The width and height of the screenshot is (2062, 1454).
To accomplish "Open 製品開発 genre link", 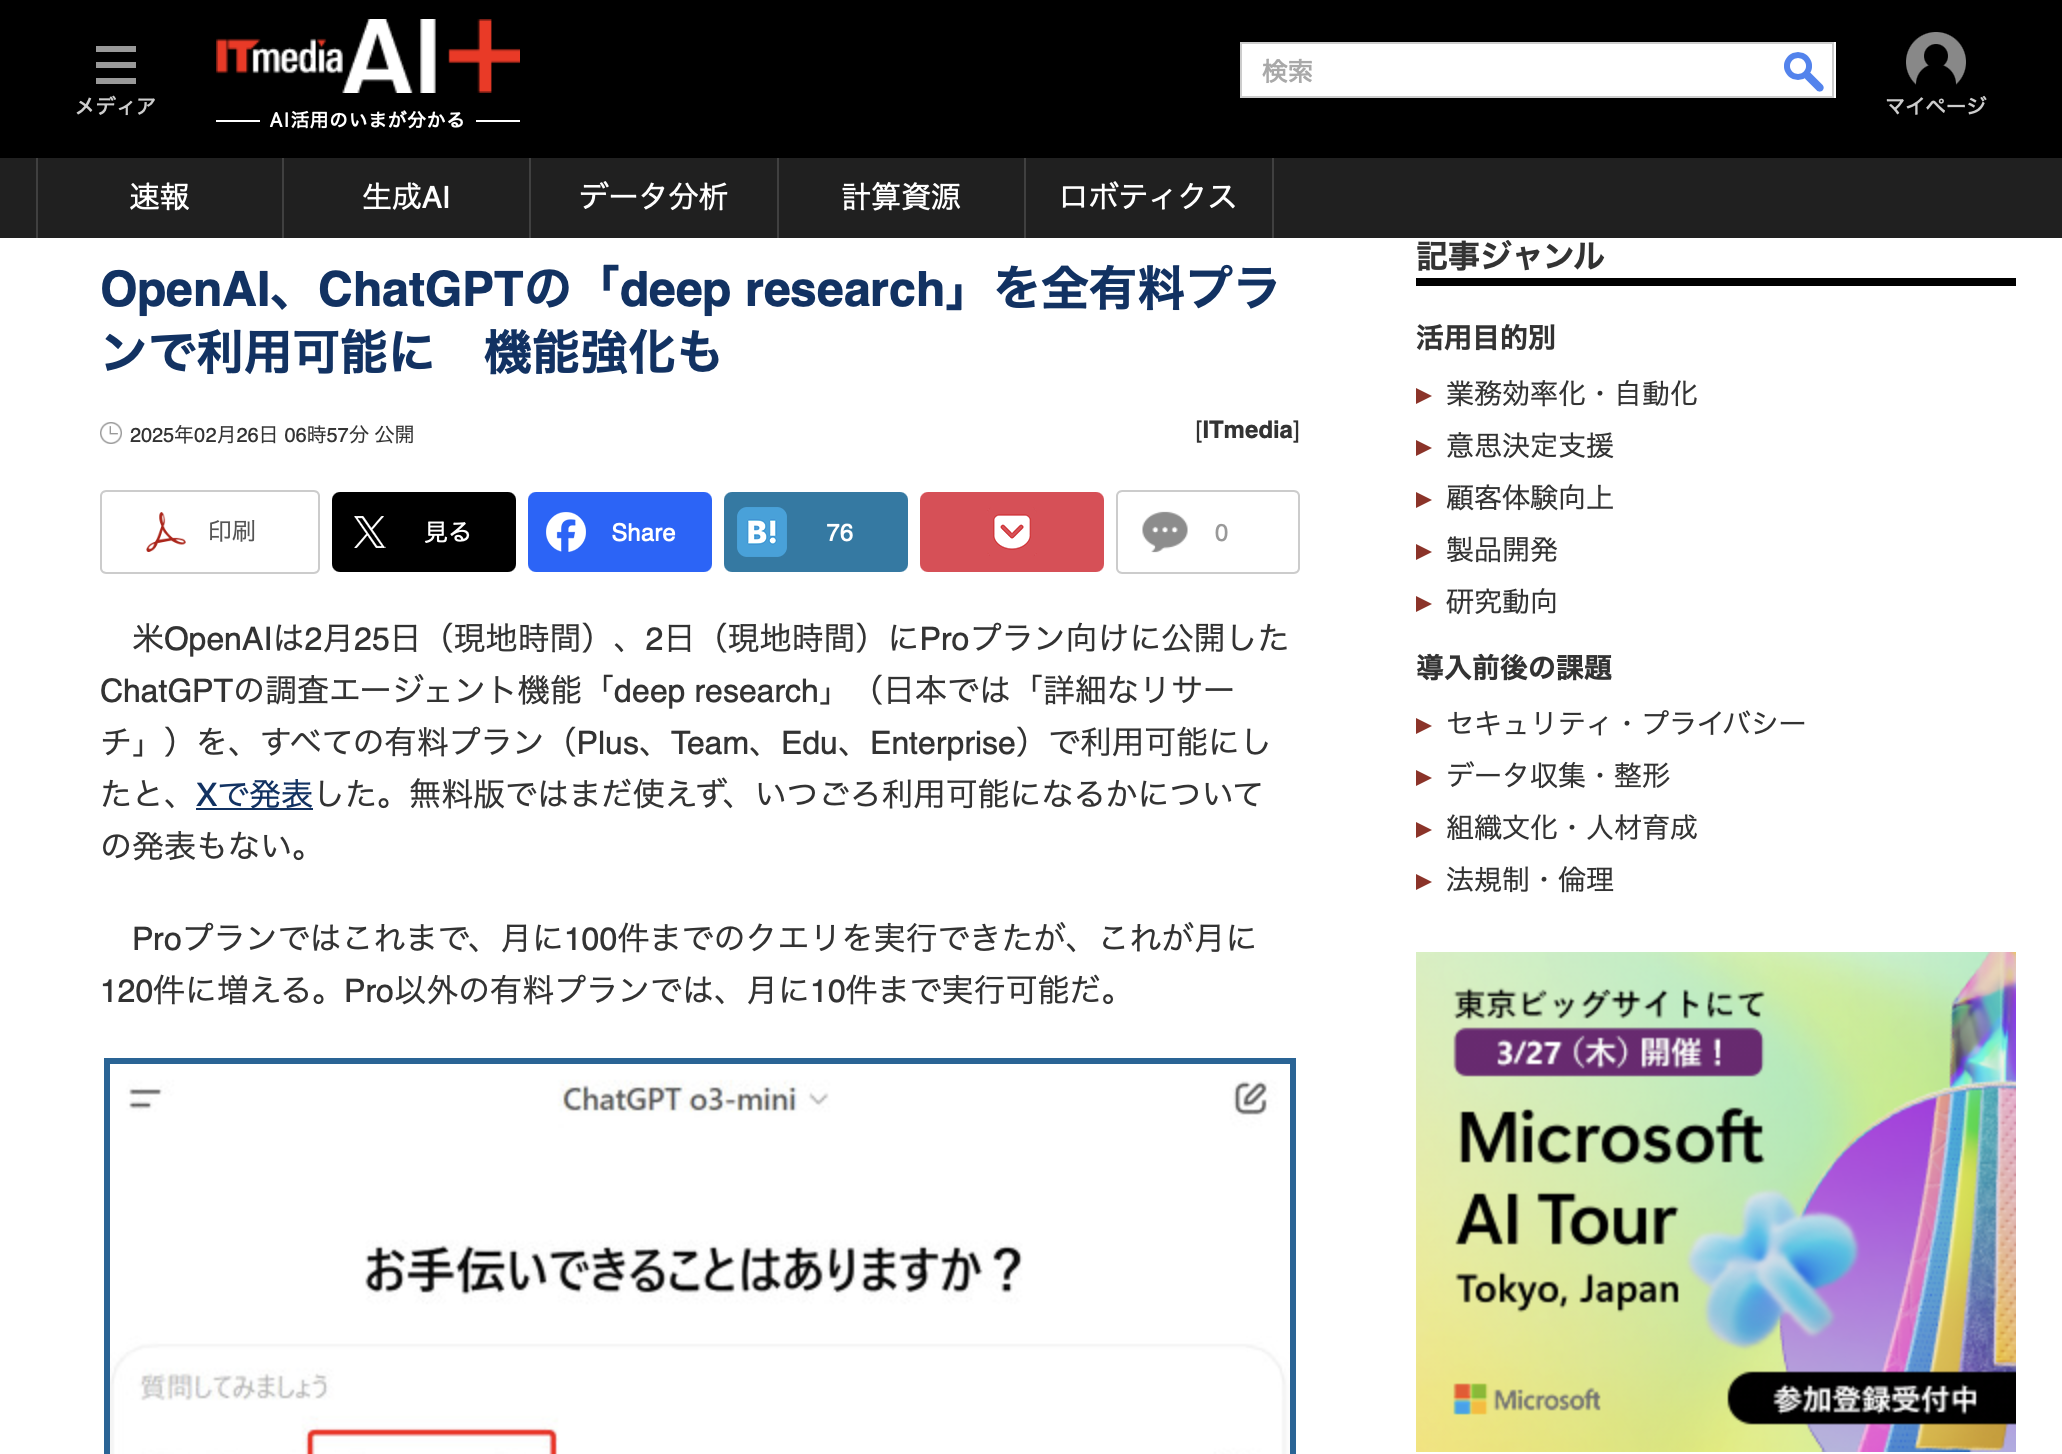I will 1502,550.
